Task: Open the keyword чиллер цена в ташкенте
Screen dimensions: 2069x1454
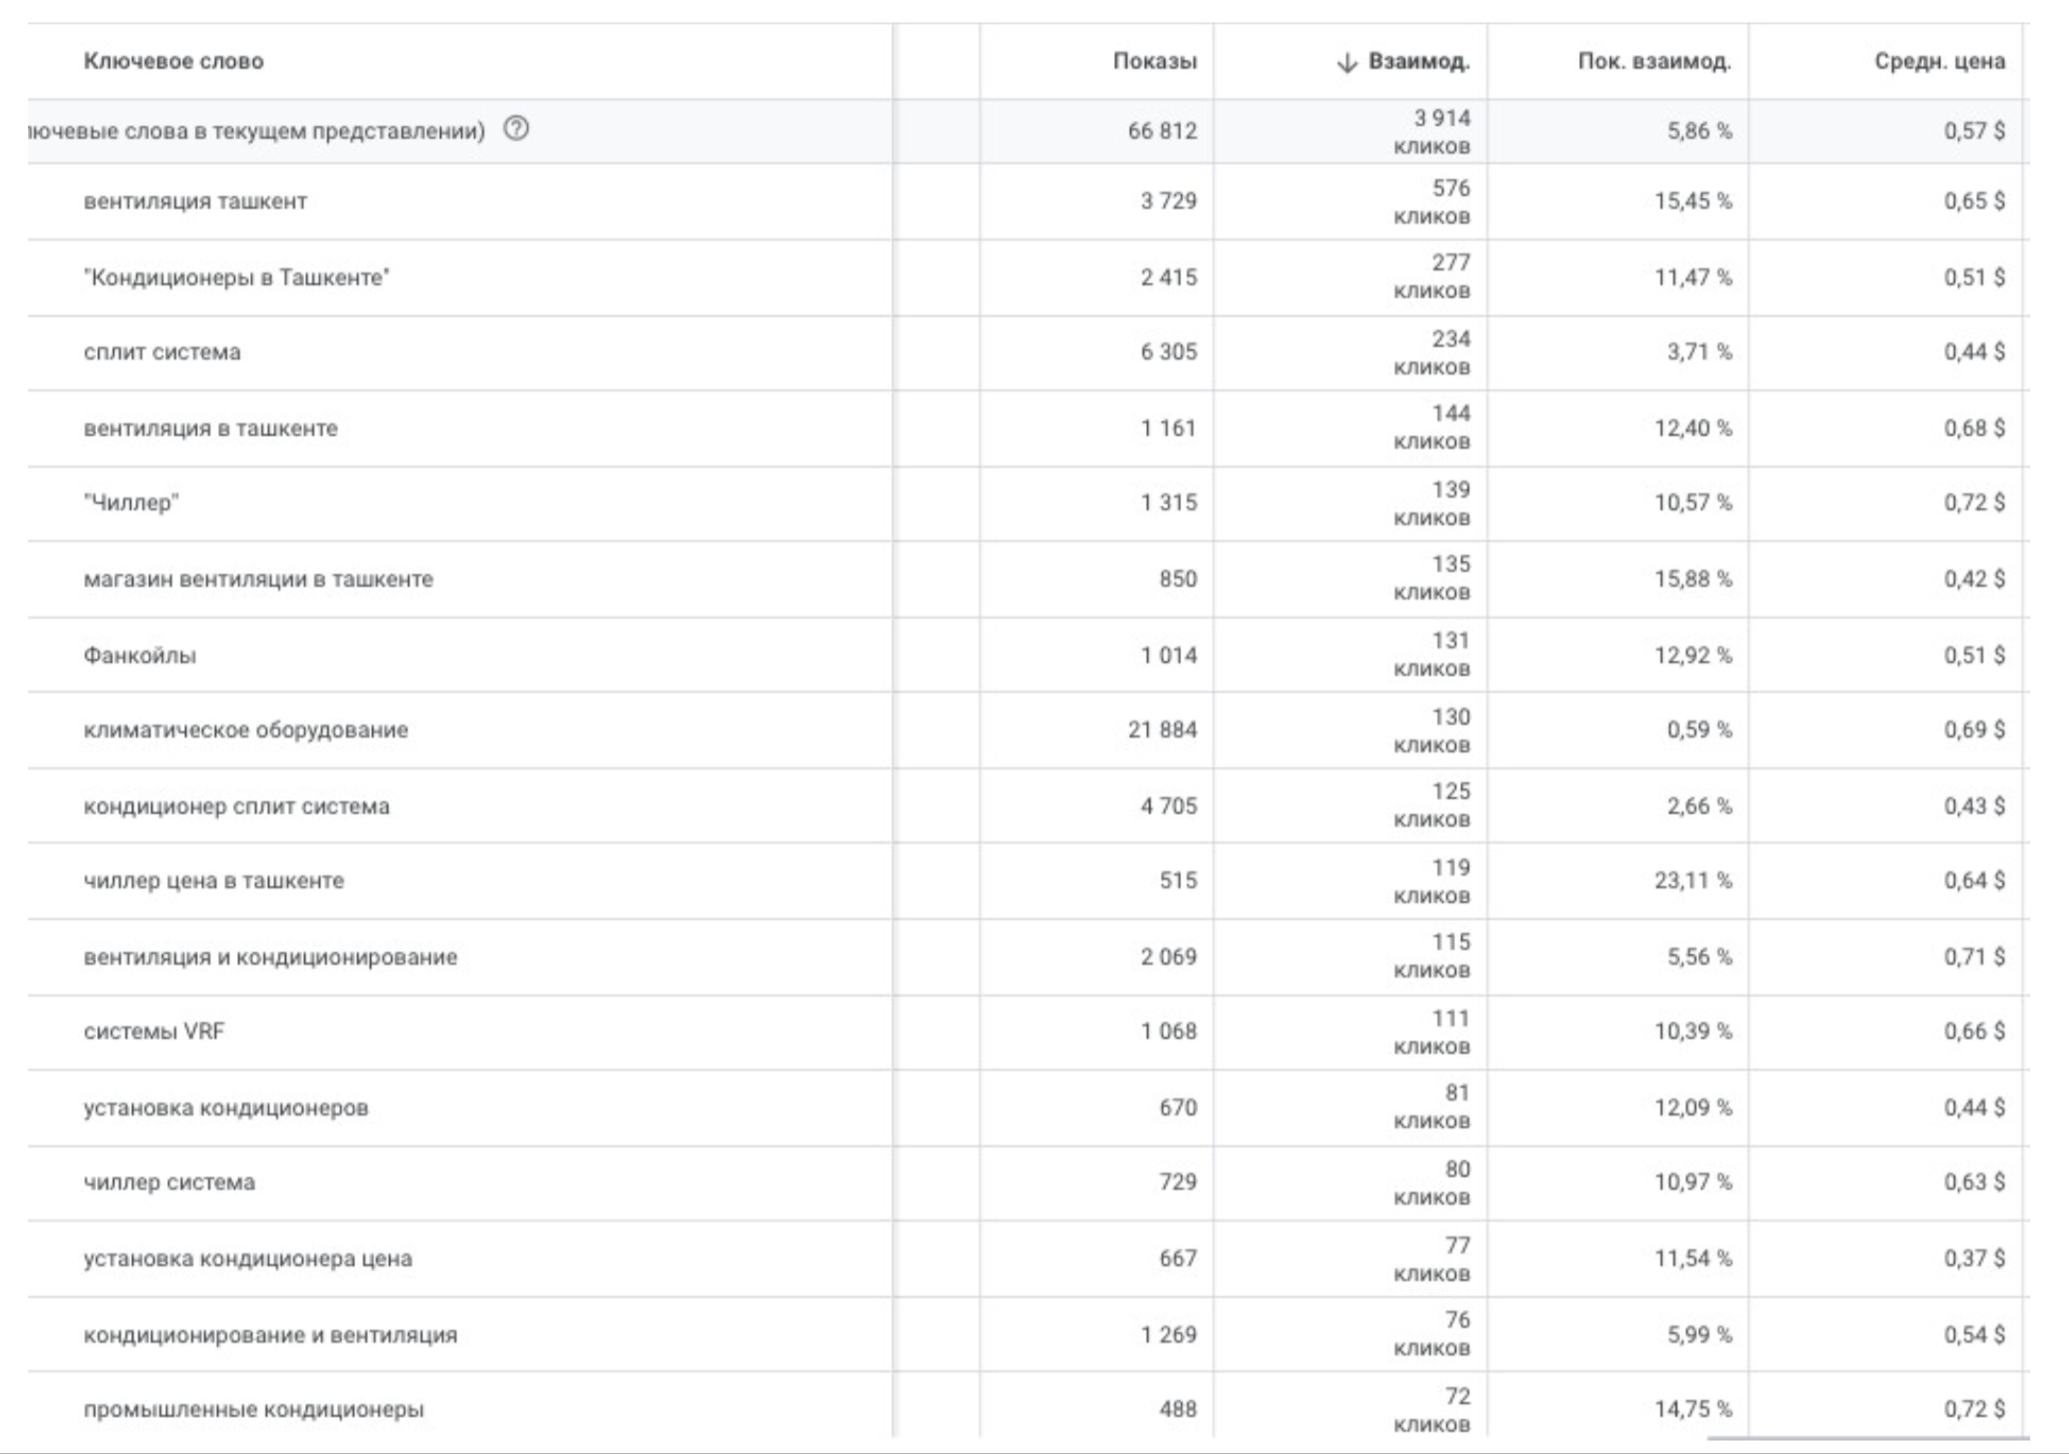Action: (214, 881)
